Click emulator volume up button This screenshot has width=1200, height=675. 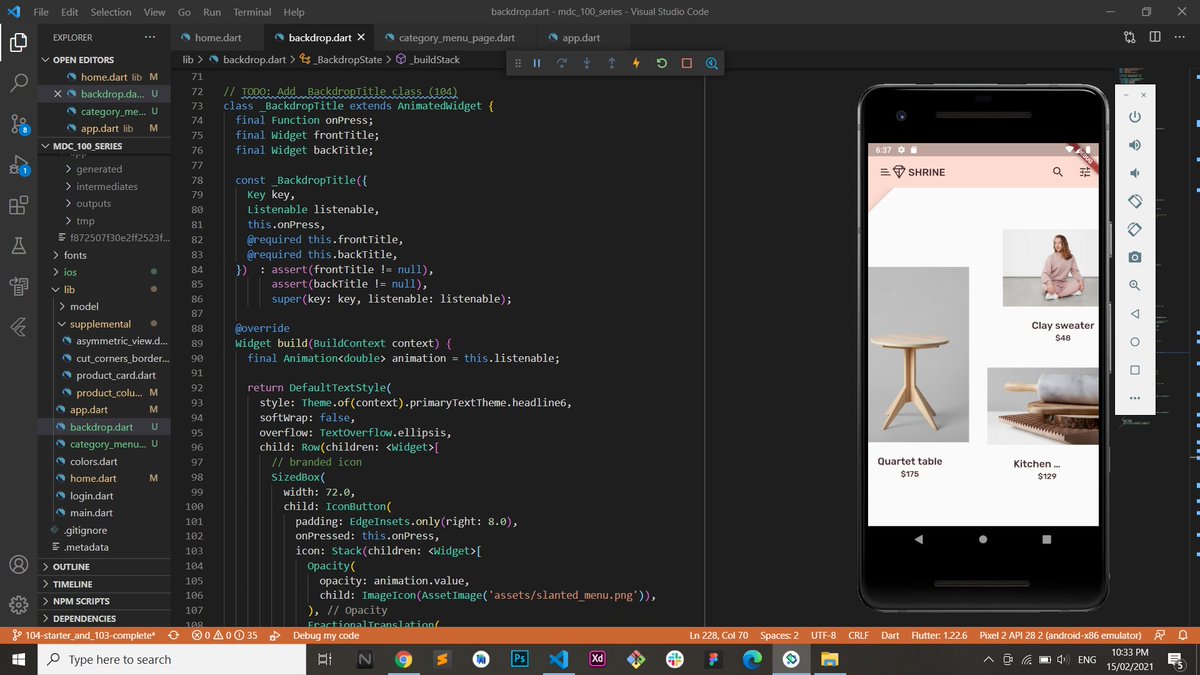click(x=1135, y=145)
